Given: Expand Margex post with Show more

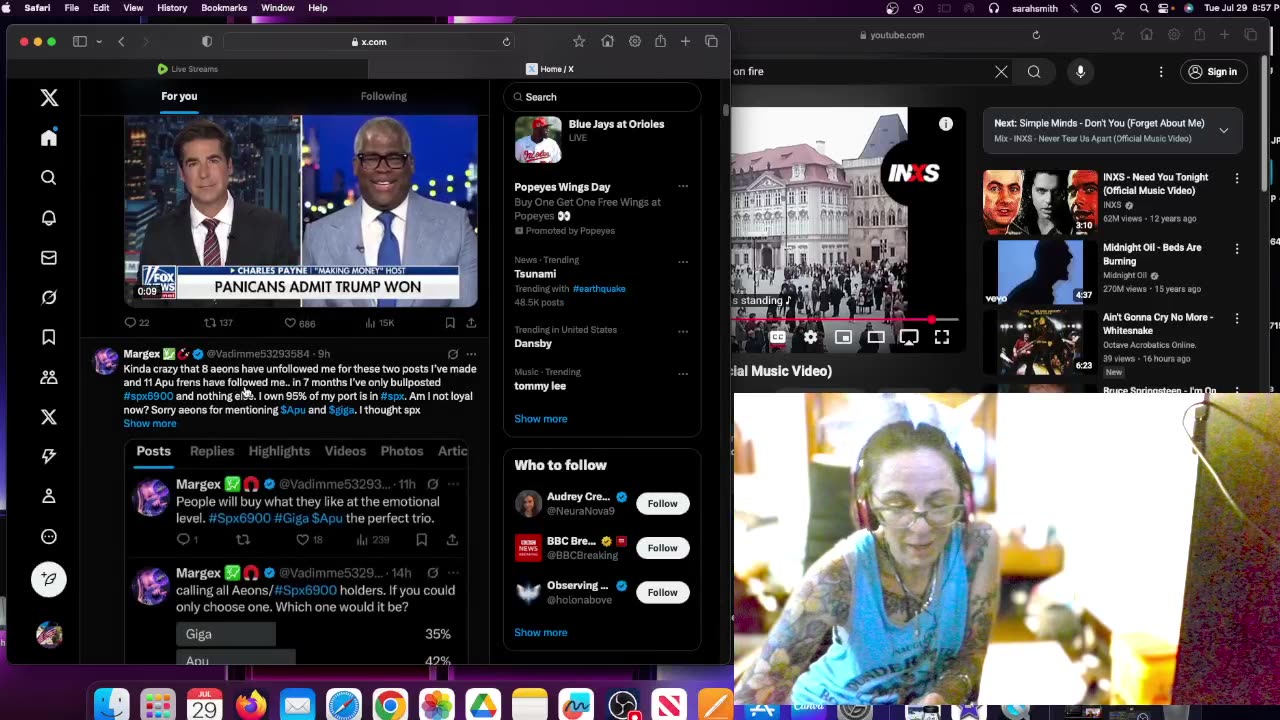Looking at the screenshot, I should [x=150, y=423].
